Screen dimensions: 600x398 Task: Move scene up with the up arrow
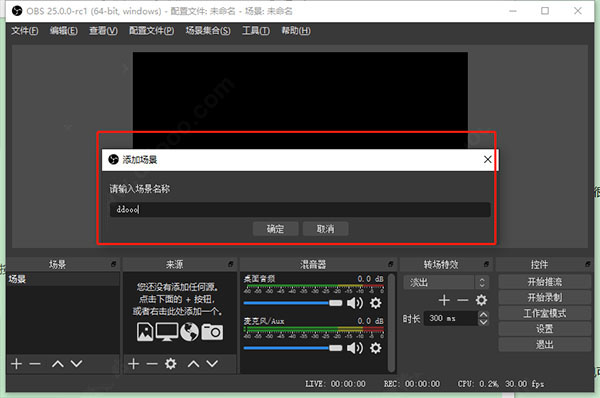58,364
